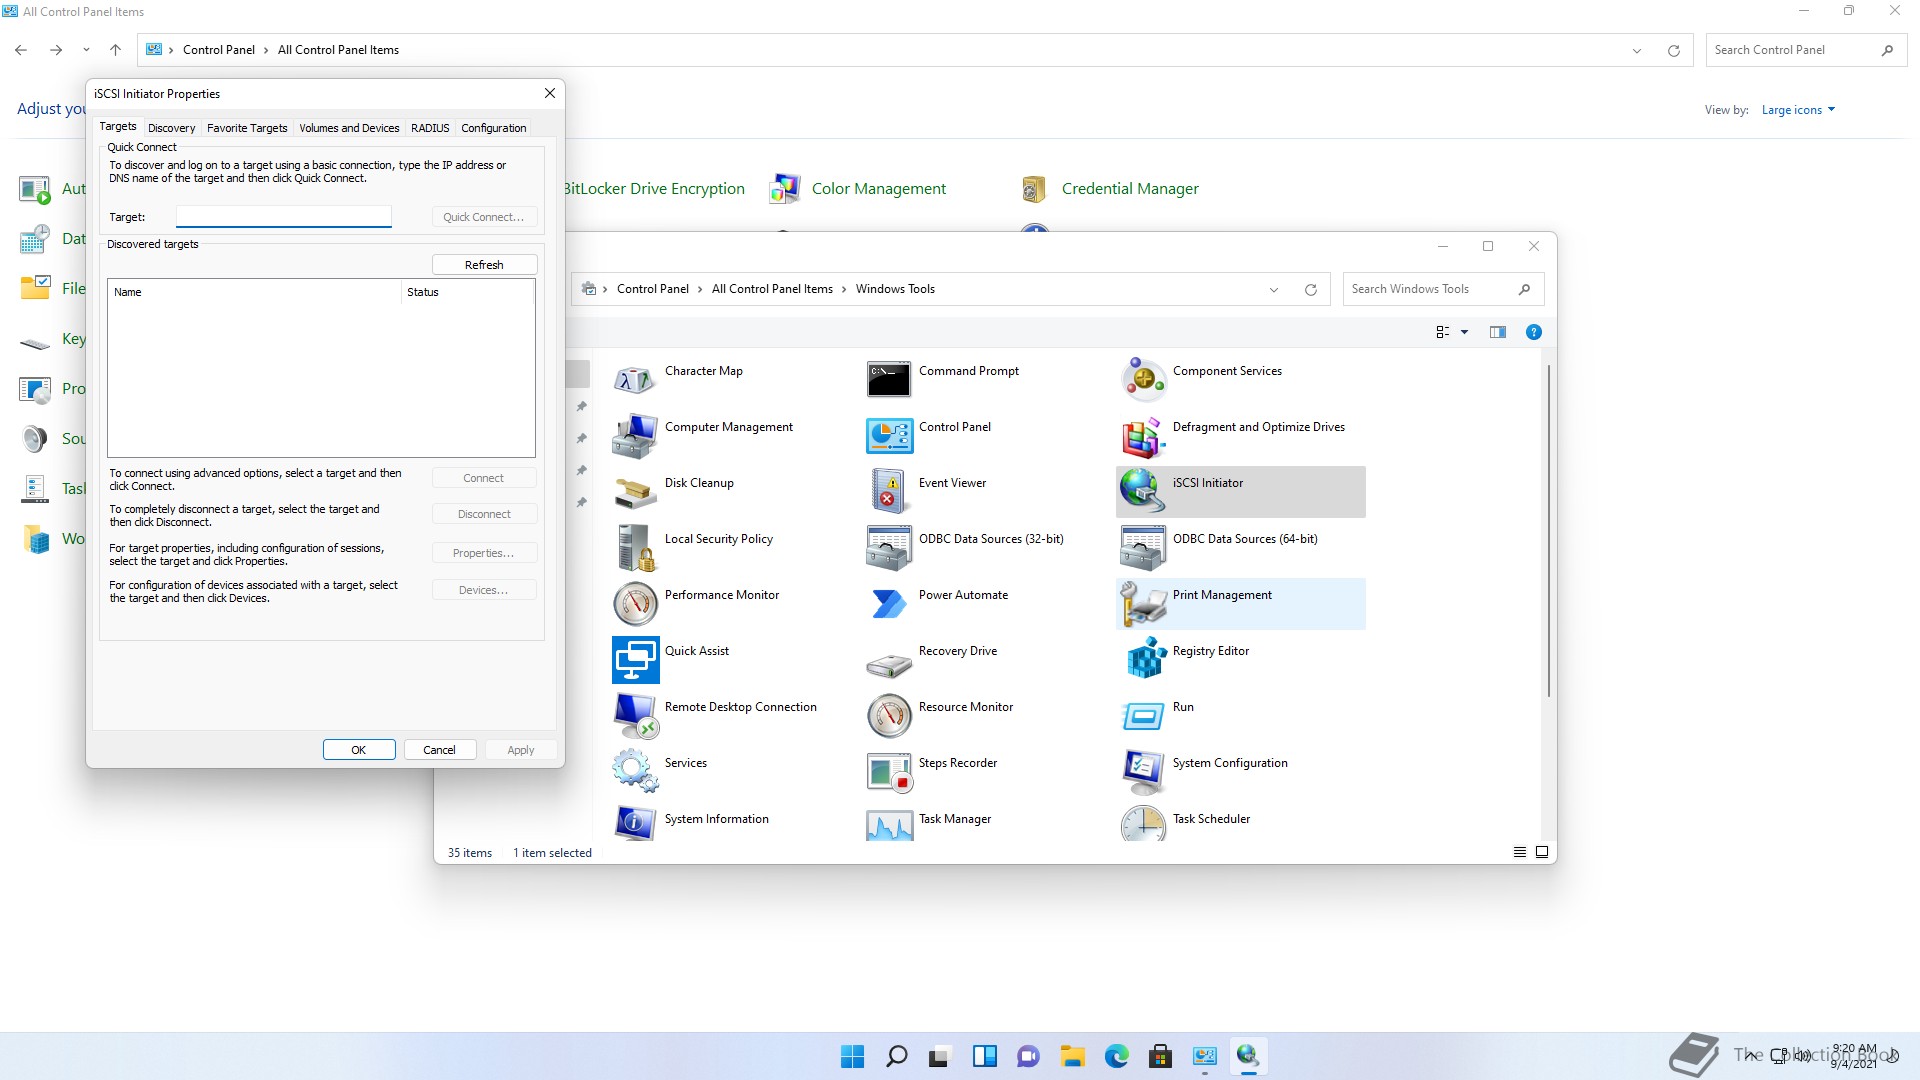Open ODBC Data Sources (32-bit) icon
This screenshot has height=1080, width=1920.
(x=889, y=548)
